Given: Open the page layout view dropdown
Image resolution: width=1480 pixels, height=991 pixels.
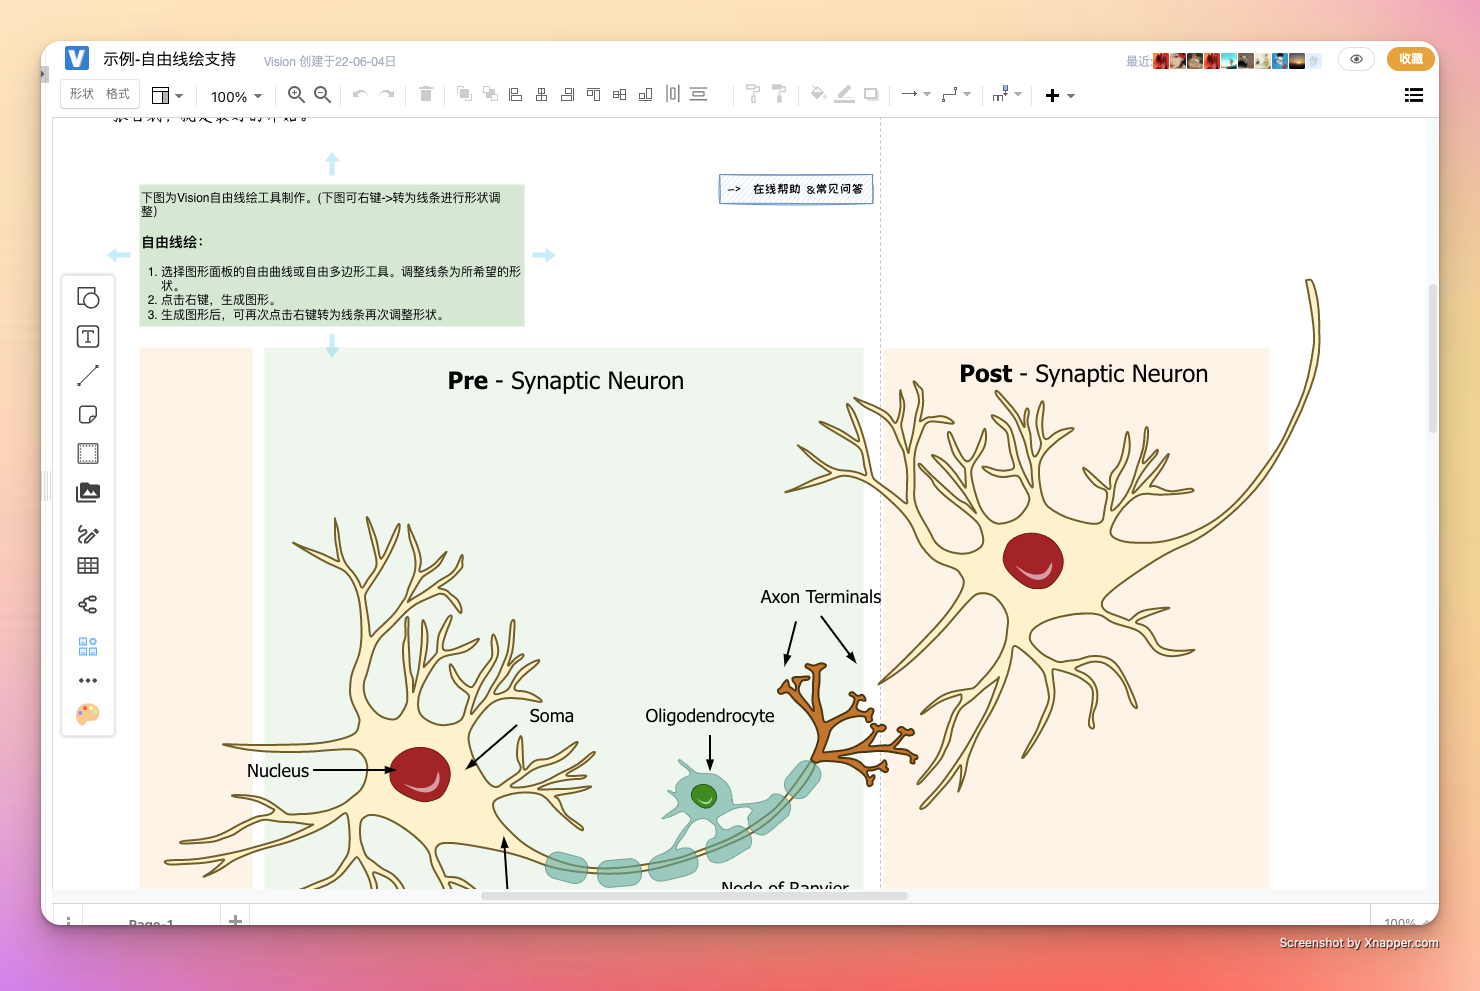Looking at the screenshot, I should coord(167,95).
